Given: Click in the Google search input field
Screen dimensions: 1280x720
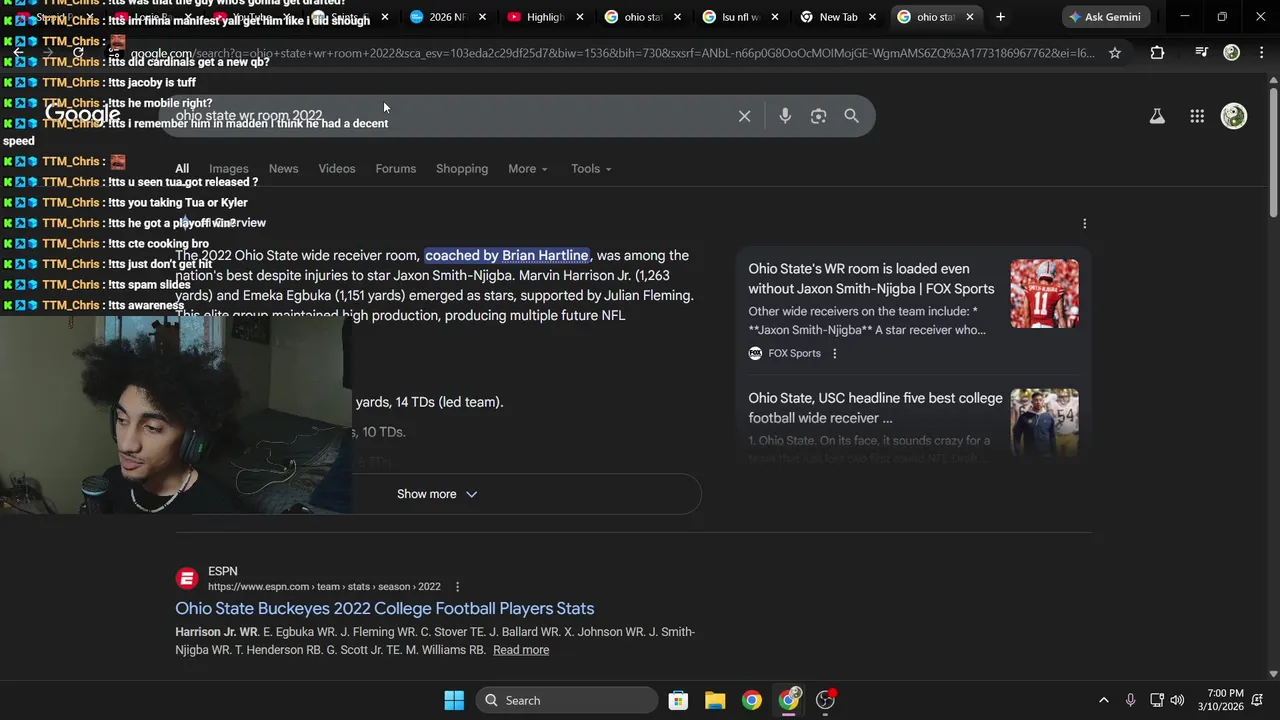Looking at the screenshot, I should point(450,116).
